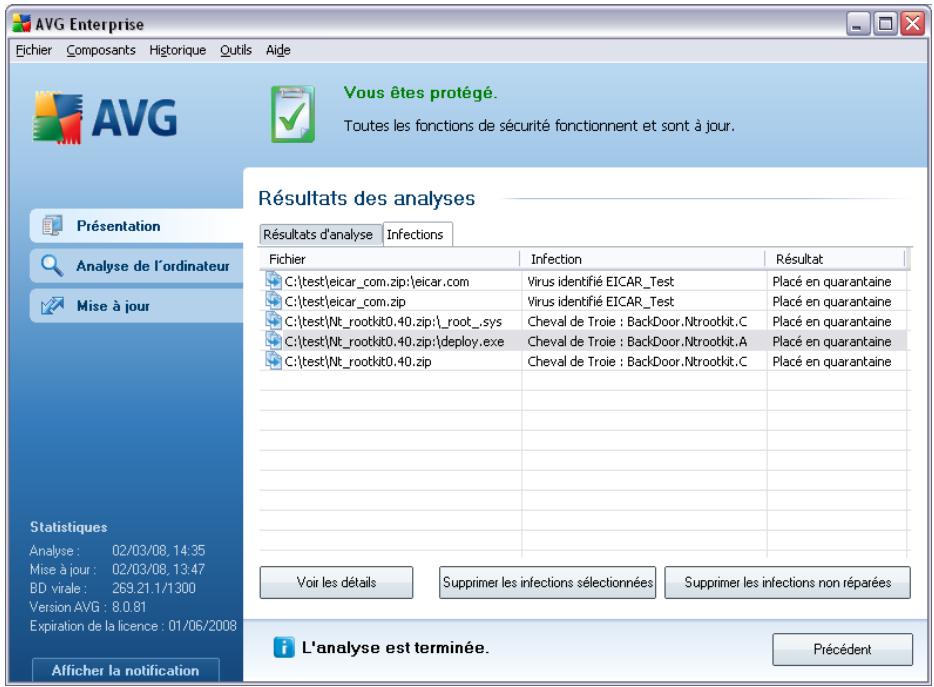Click the AVG Enterprise title bar icon
This screenshot has height=687, width=934.
tap(21, 23)
